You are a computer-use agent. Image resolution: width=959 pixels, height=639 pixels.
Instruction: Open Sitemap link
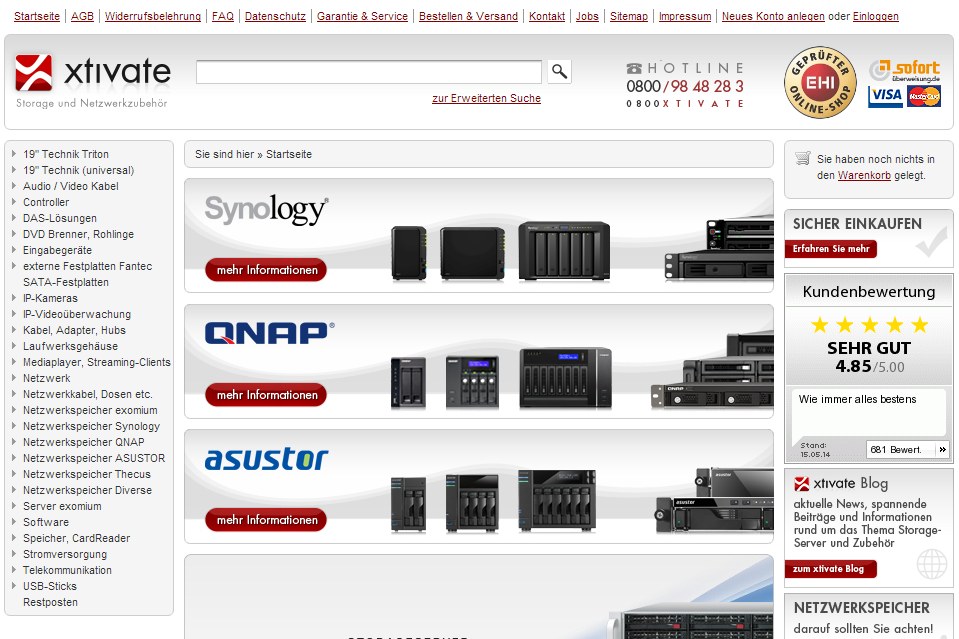click(629, 17)
